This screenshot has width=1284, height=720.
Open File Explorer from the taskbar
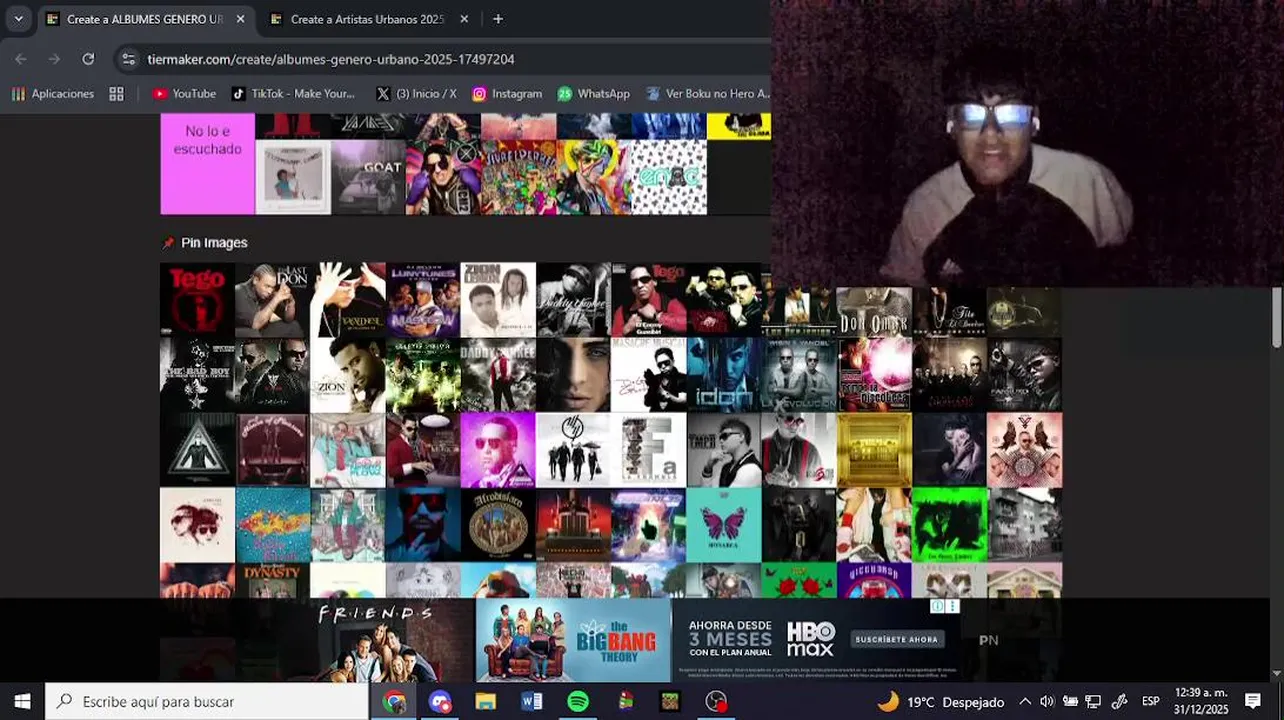pyautogui.click(x=486, y=701)
